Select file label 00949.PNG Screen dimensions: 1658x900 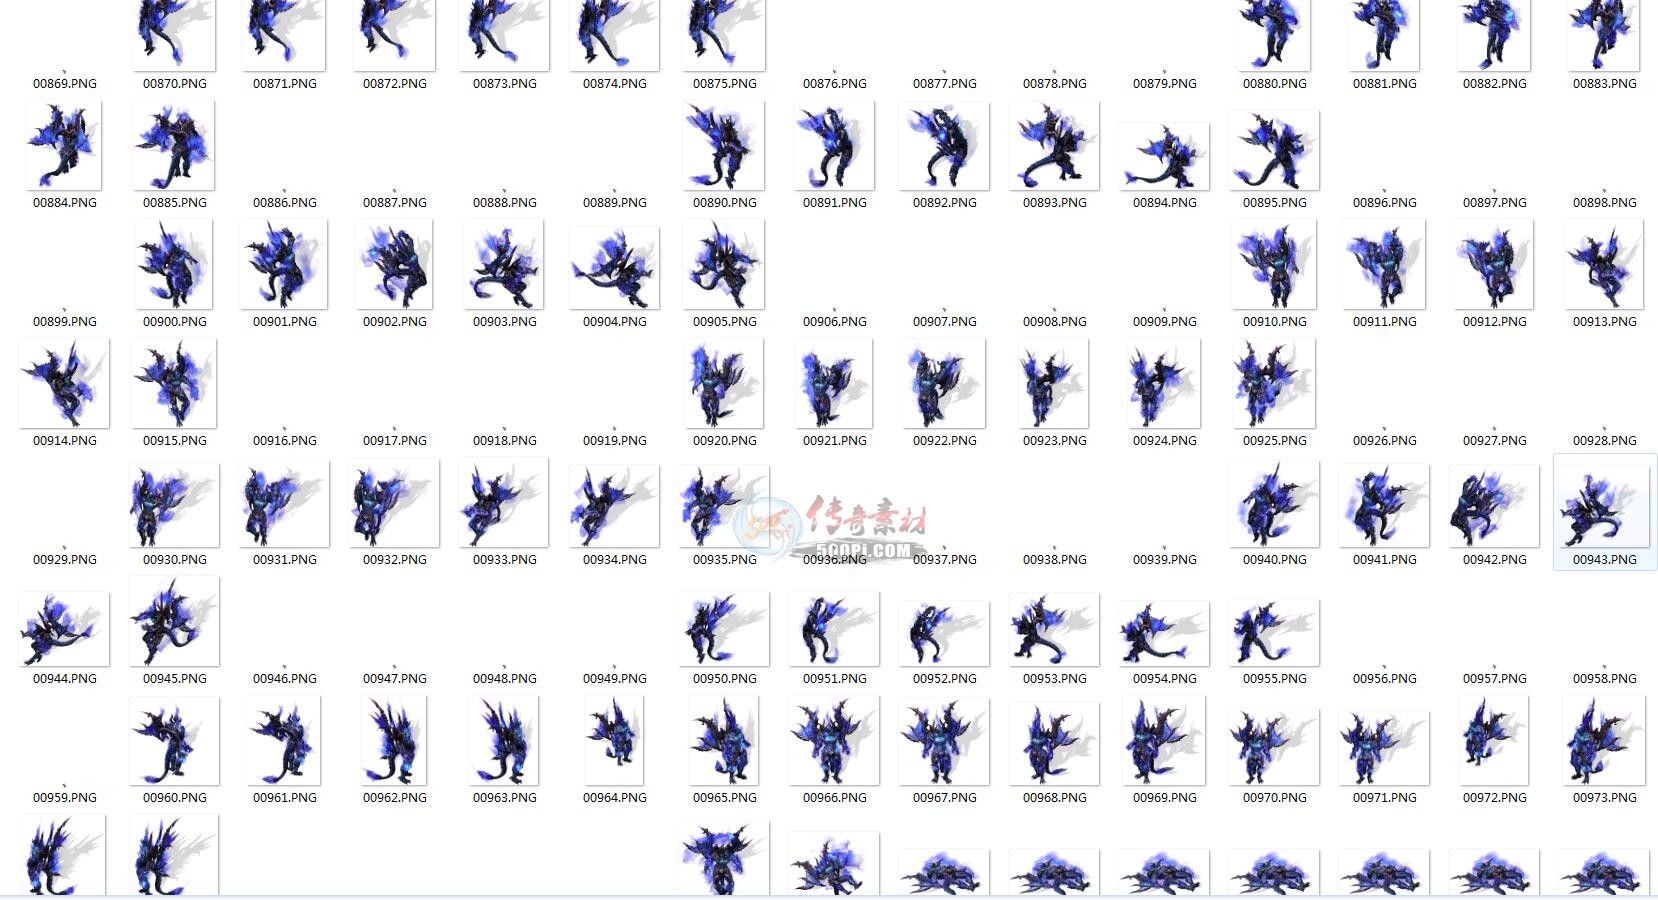[615, 679]
